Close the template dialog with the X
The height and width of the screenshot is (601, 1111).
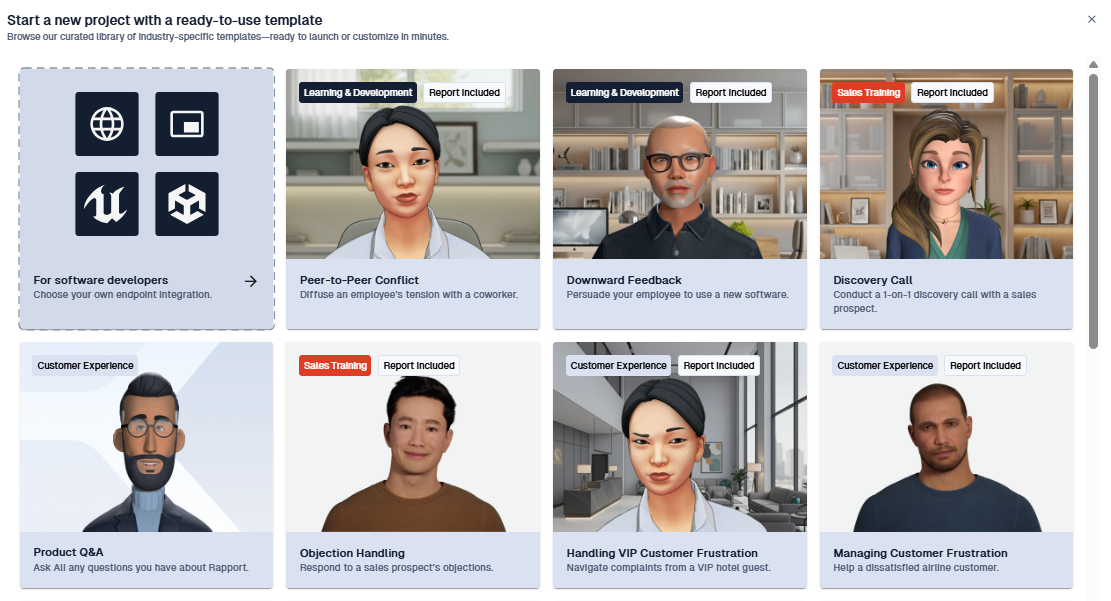point(1091,19)
